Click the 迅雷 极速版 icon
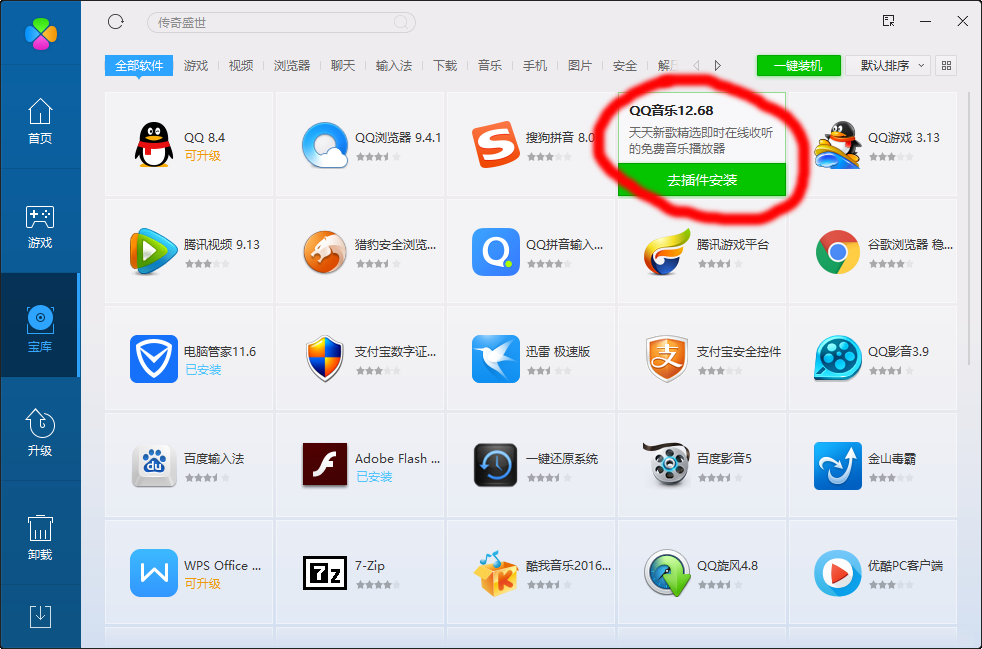Viewport: 982px width, 649px height. click(x=495, y=359)
